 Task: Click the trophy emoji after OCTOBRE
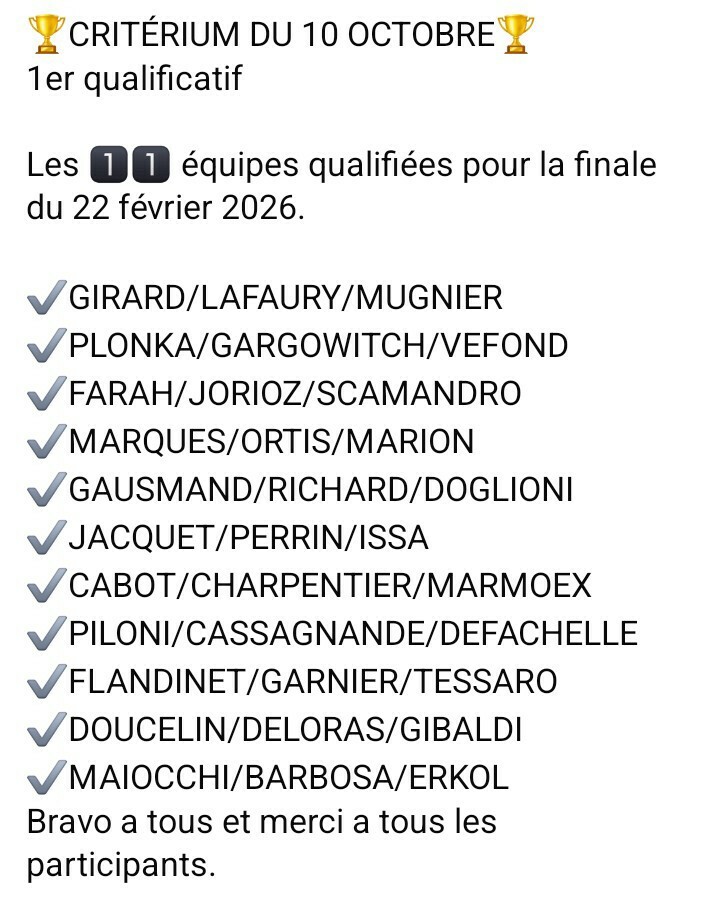pos(516,34)
